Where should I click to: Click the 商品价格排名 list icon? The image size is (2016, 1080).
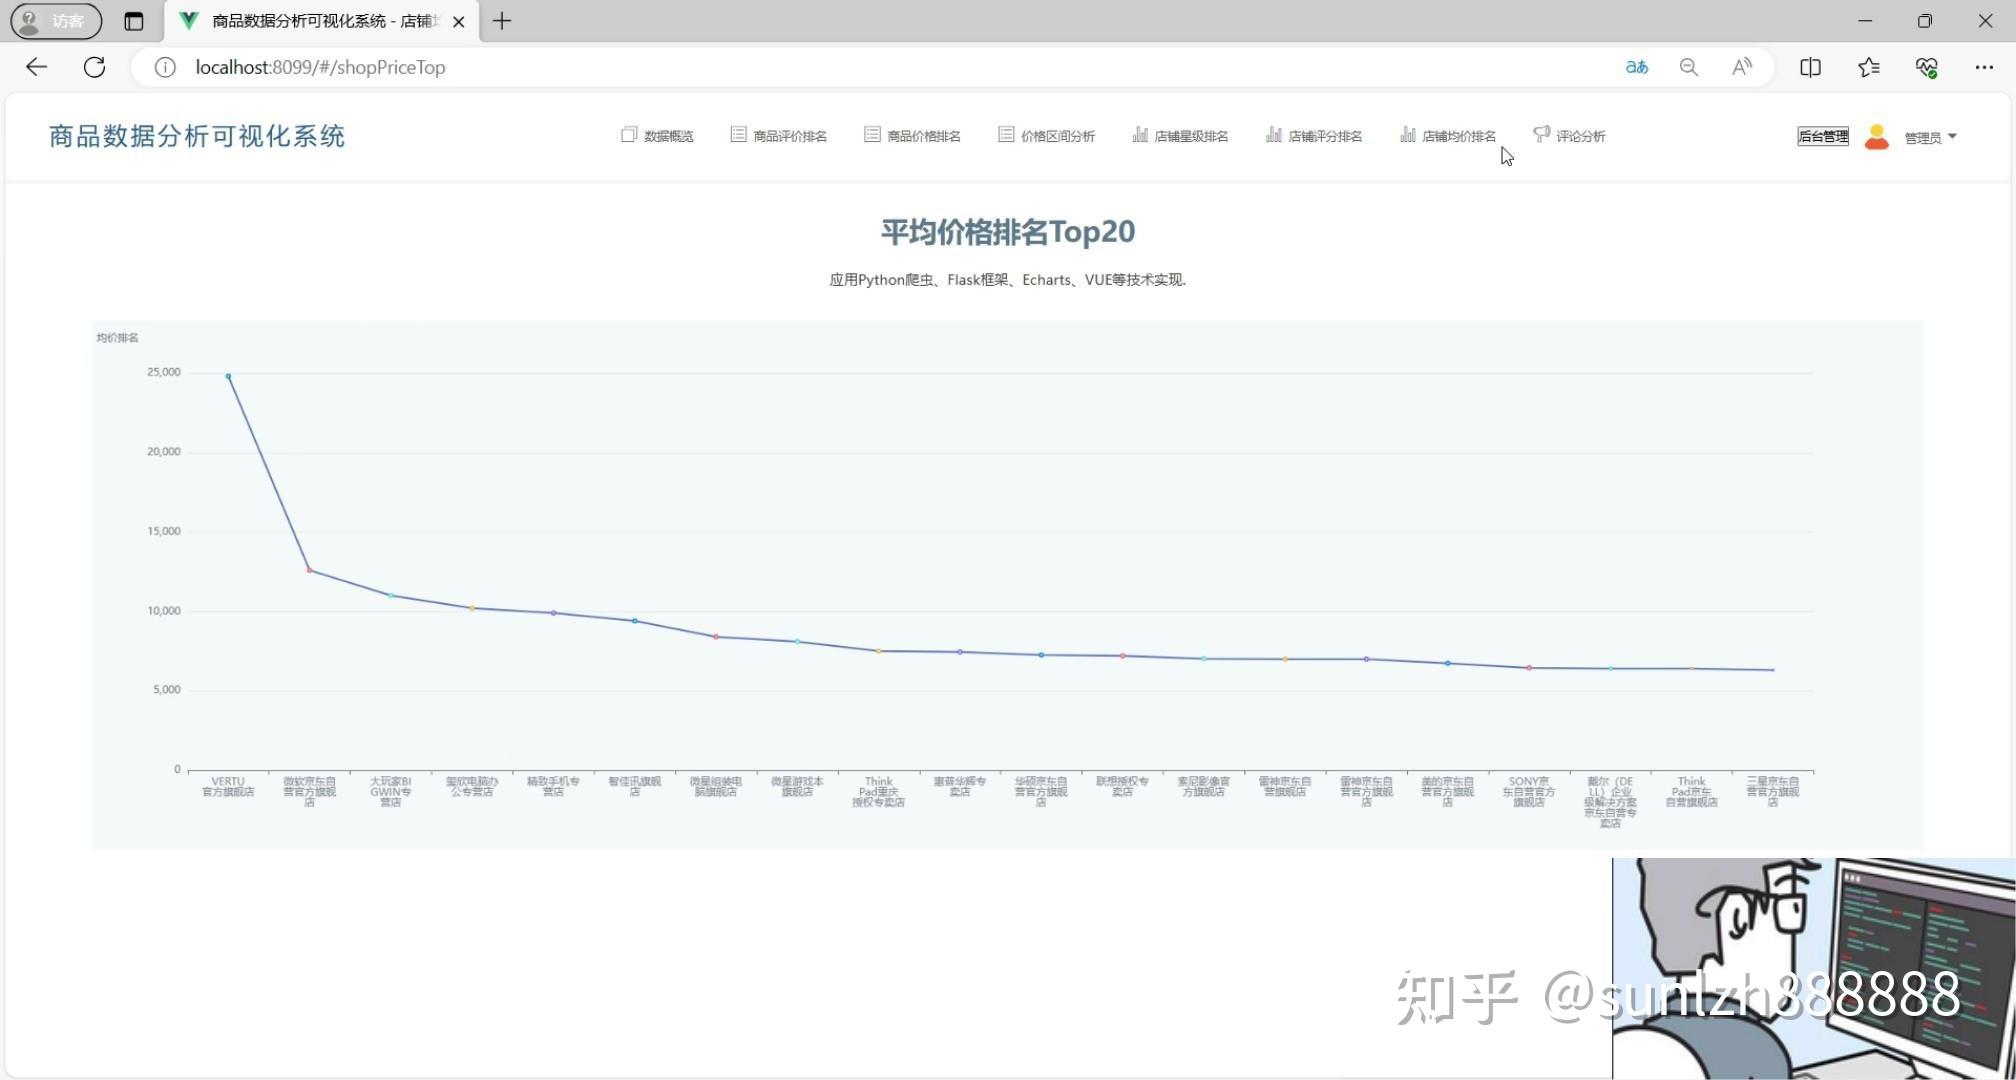[x=872, y=135]
